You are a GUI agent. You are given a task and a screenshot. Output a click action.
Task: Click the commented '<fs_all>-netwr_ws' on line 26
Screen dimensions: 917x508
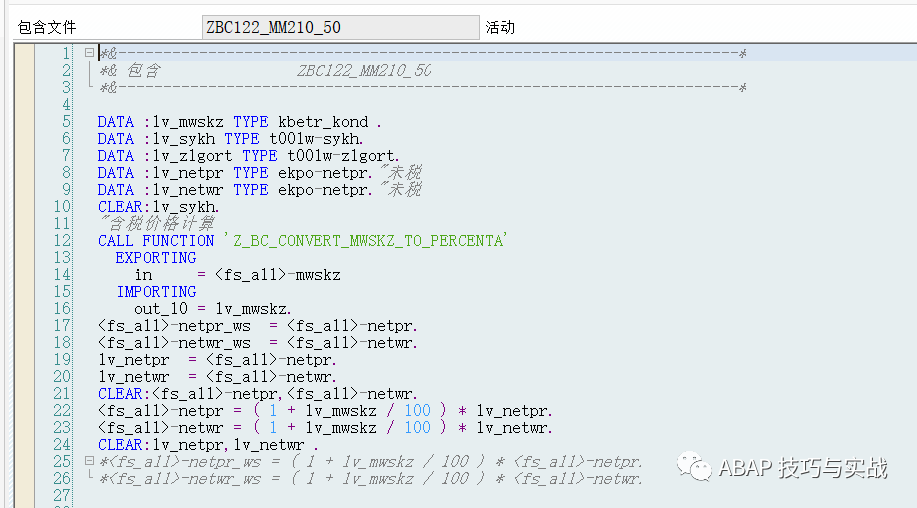click(x=185, y=478)
